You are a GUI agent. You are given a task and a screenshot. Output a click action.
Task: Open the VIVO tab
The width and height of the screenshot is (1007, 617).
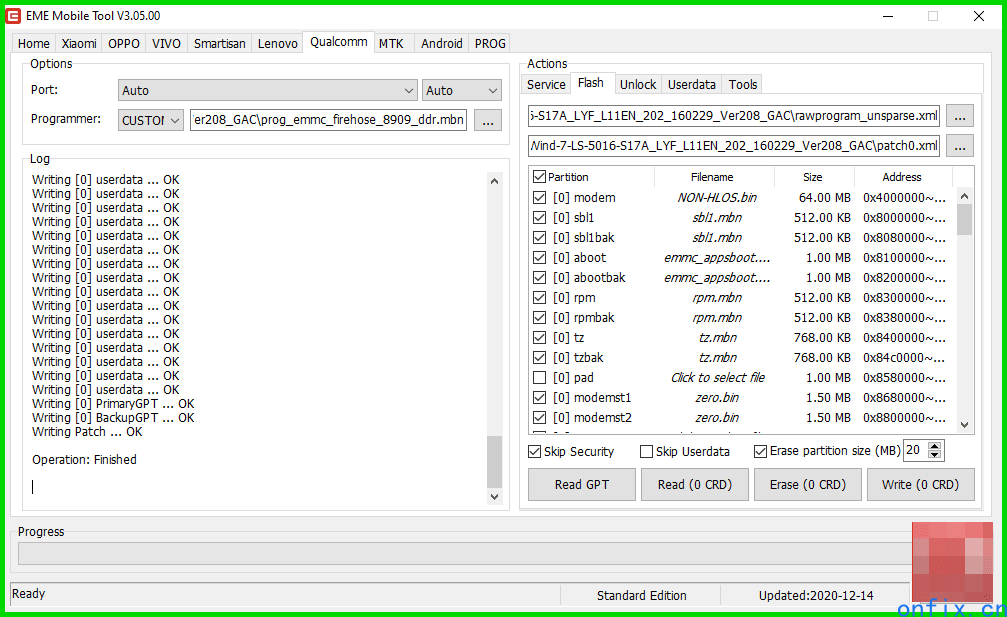[166, 44]
